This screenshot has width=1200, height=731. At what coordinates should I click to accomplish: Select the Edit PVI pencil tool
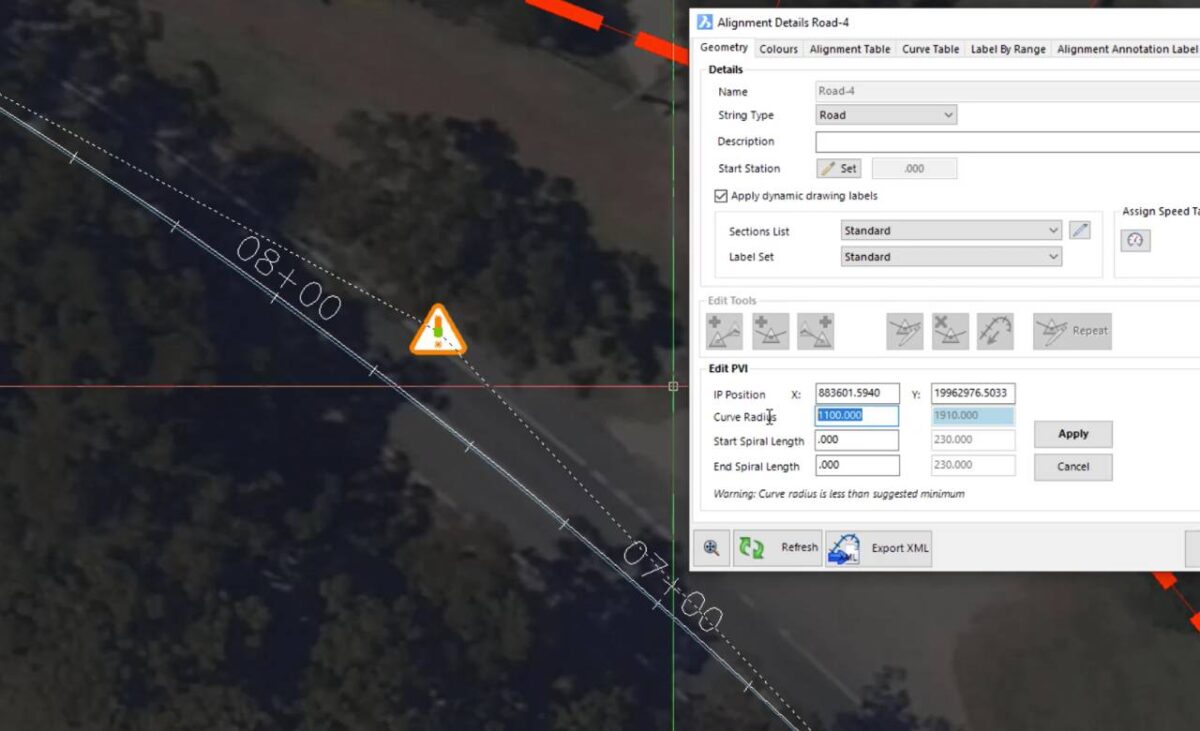[x=903, y=331]
